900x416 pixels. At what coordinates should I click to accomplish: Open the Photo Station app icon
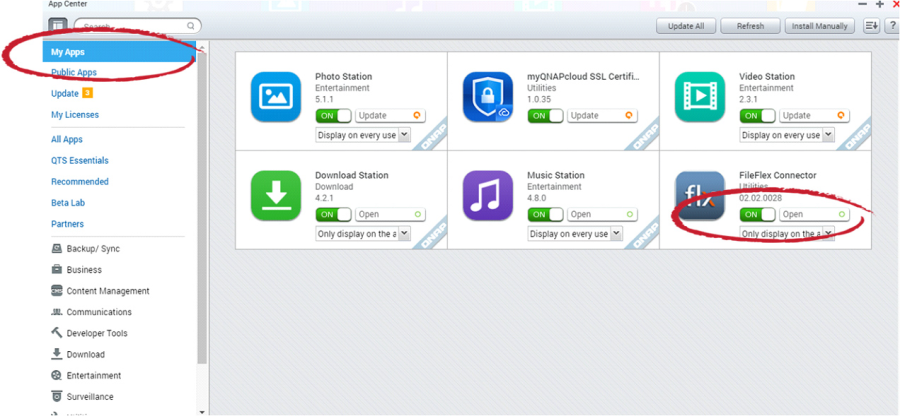(x=276, y=97)
